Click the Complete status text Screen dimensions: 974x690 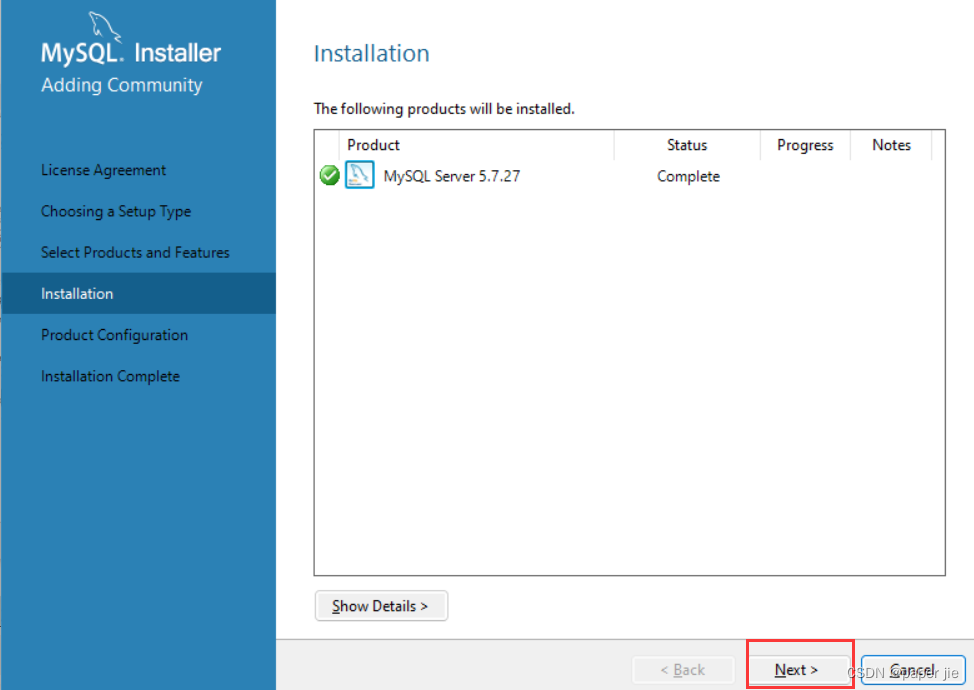point(688,176)
